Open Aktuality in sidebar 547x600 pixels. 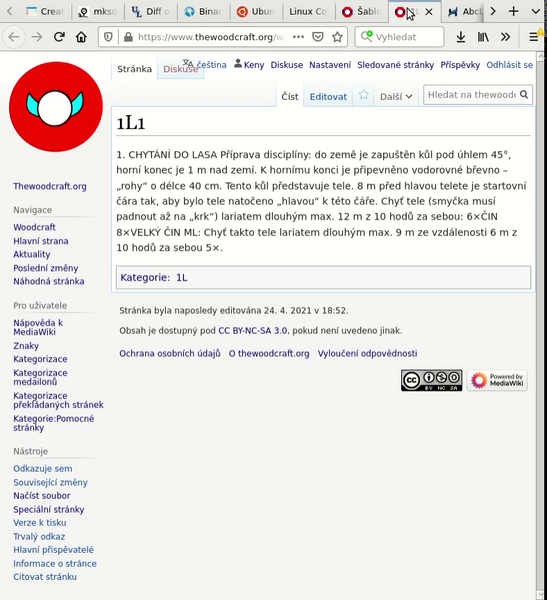point(32,254)
